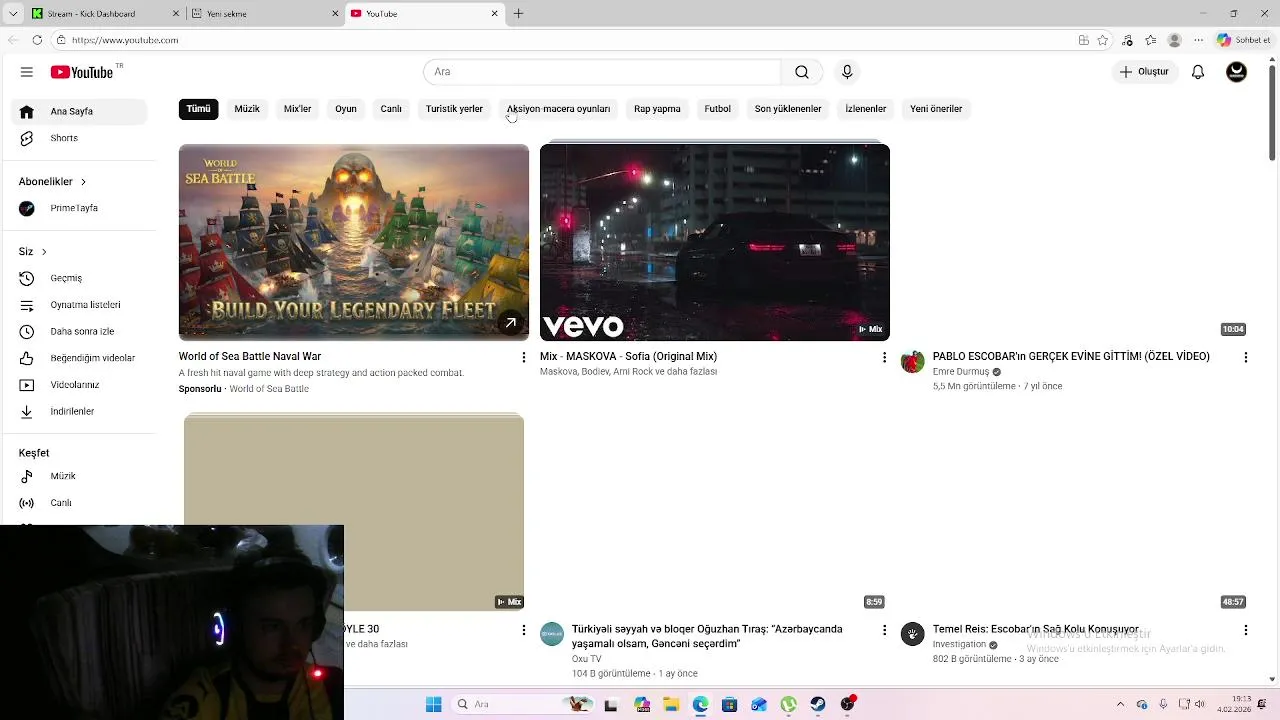Viewport: 1280px width, 720px height.
Task: Open options for Türkiyəli səyyah video
Action: [884, 630]
